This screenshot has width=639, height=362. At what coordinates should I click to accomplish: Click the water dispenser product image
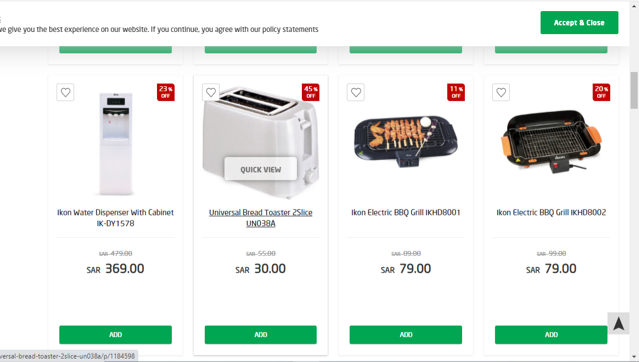[116, 143]
